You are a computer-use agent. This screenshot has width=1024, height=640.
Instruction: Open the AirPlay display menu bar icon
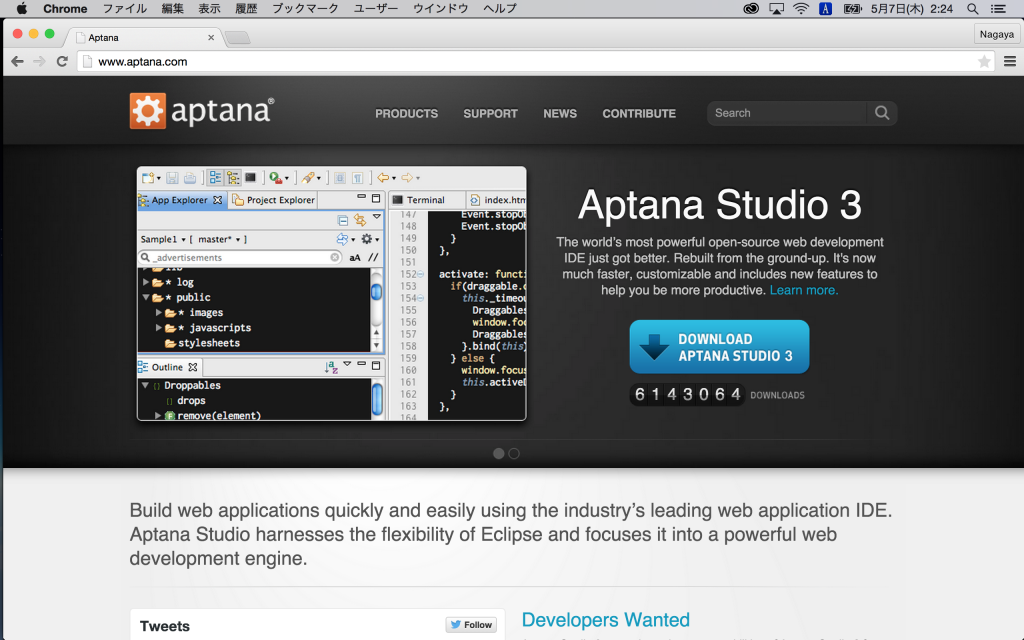click(x=776, y=8)
